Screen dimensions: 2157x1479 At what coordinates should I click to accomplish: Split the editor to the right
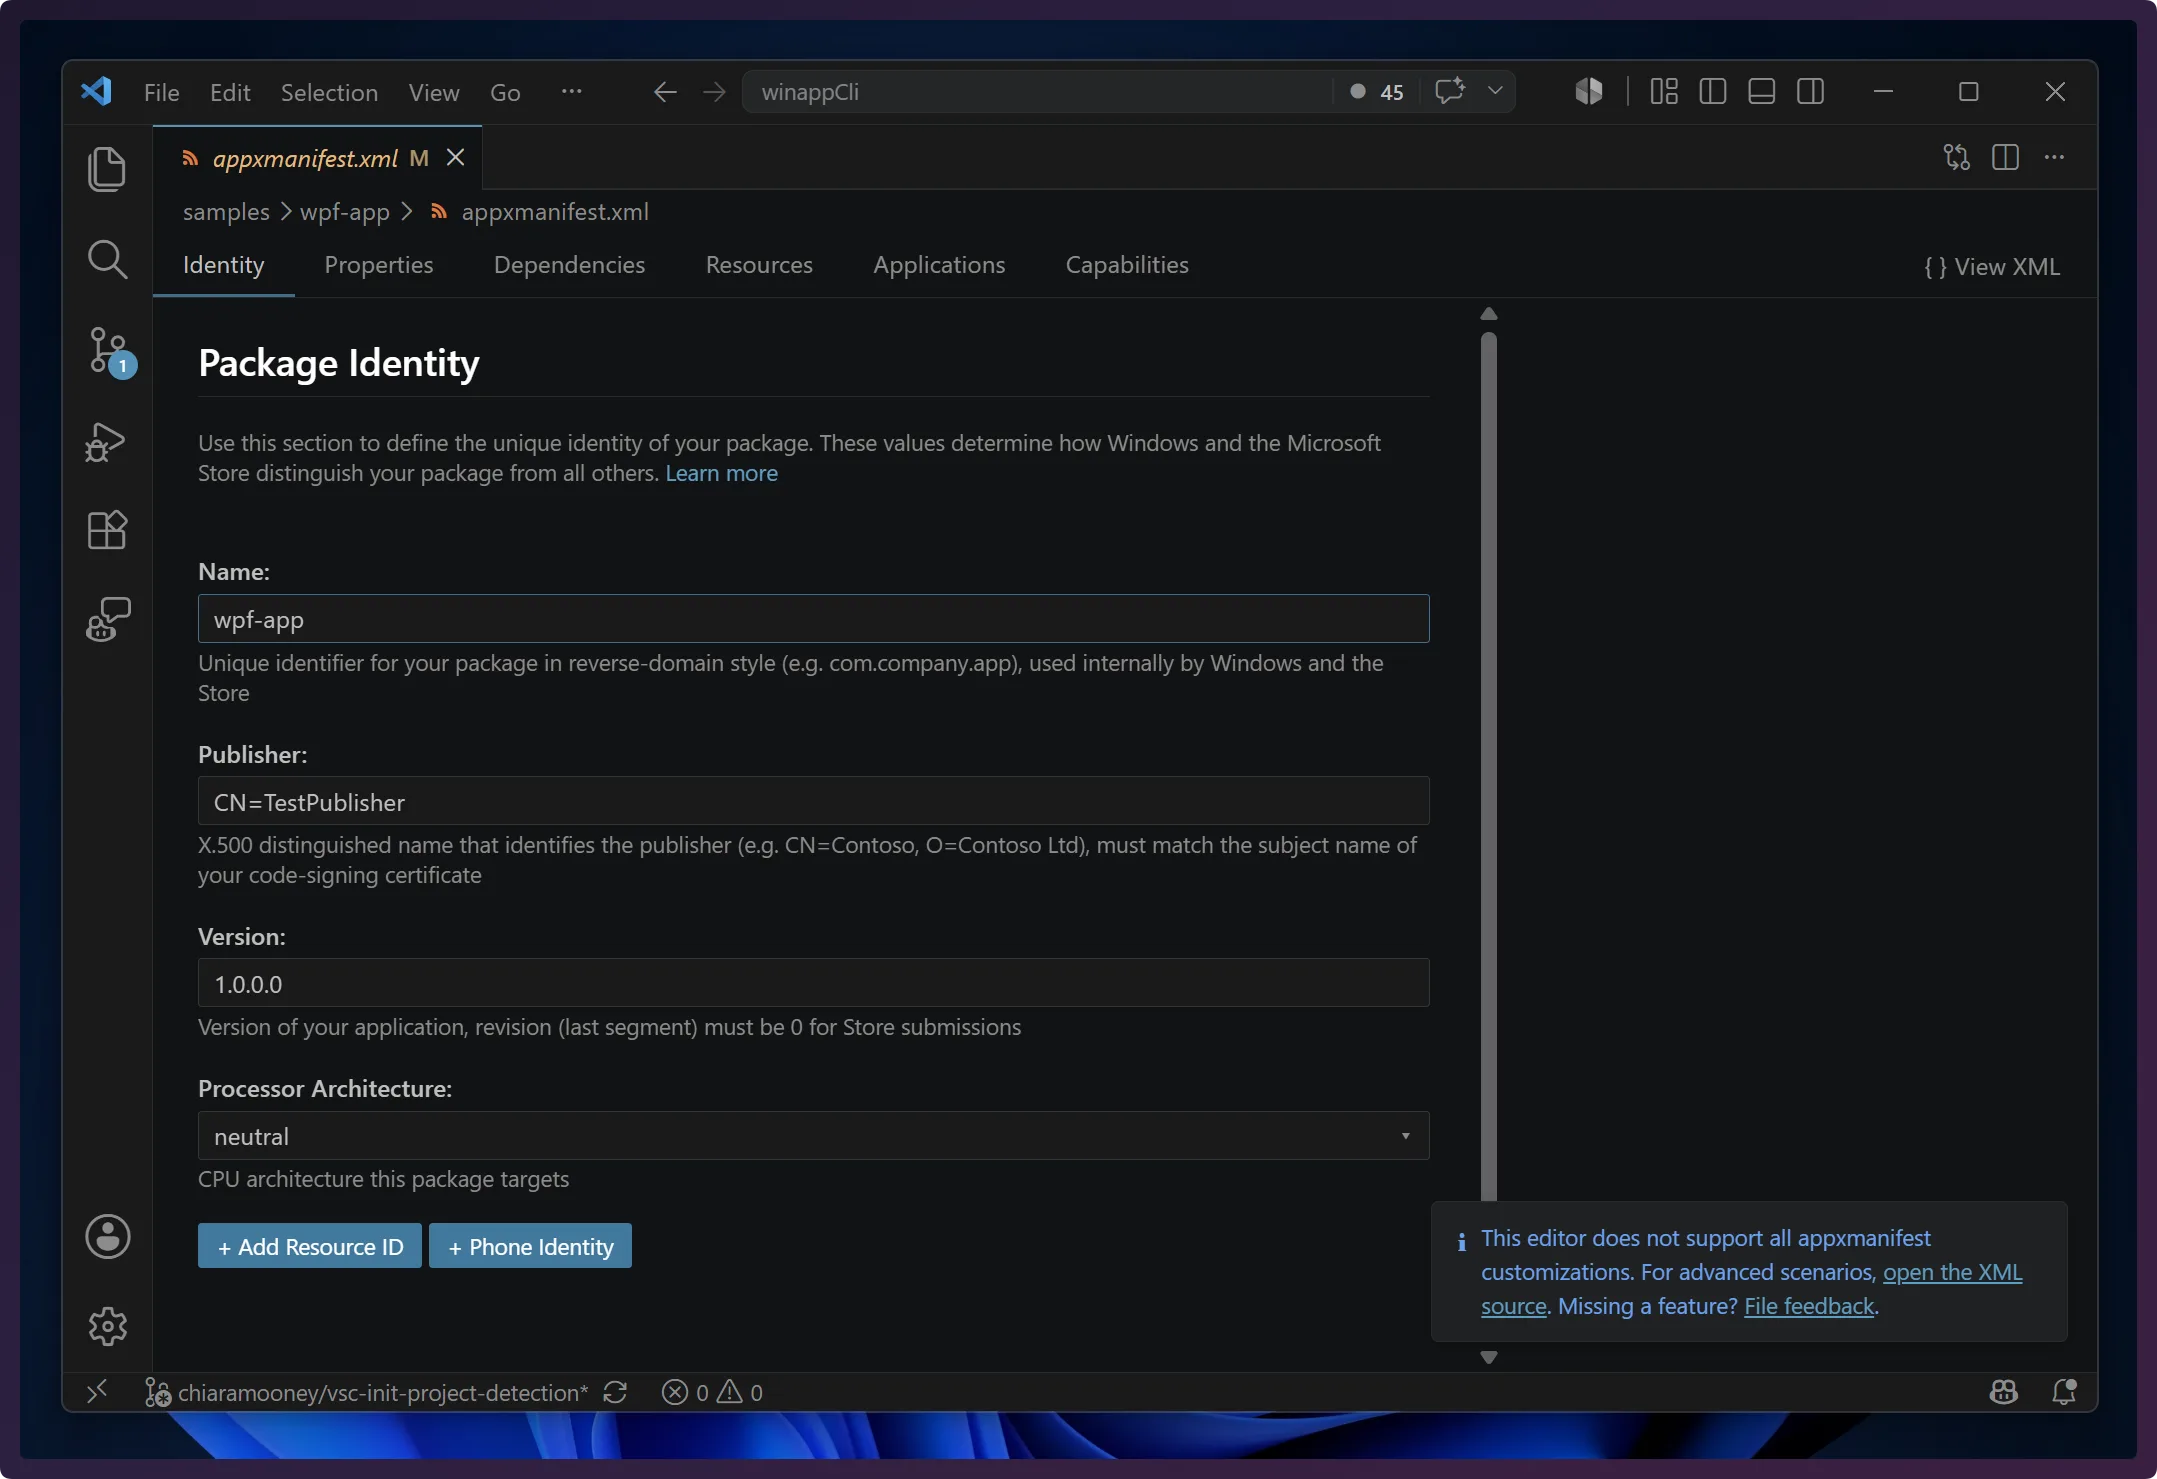point(2005,157)
